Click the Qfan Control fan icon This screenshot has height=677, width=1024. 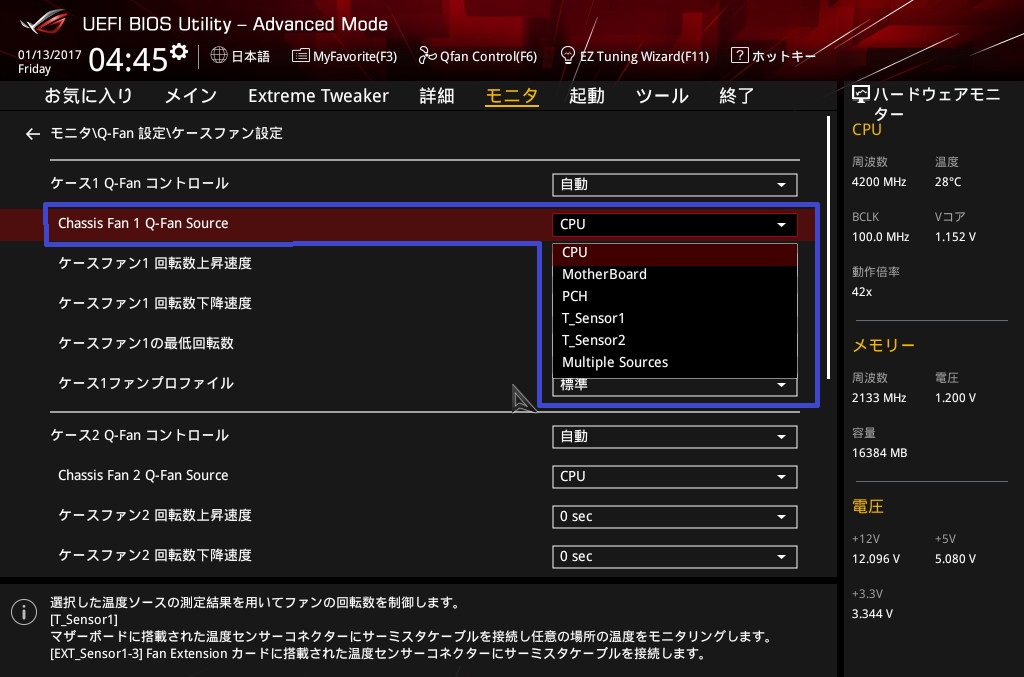(x=427, y=55)
